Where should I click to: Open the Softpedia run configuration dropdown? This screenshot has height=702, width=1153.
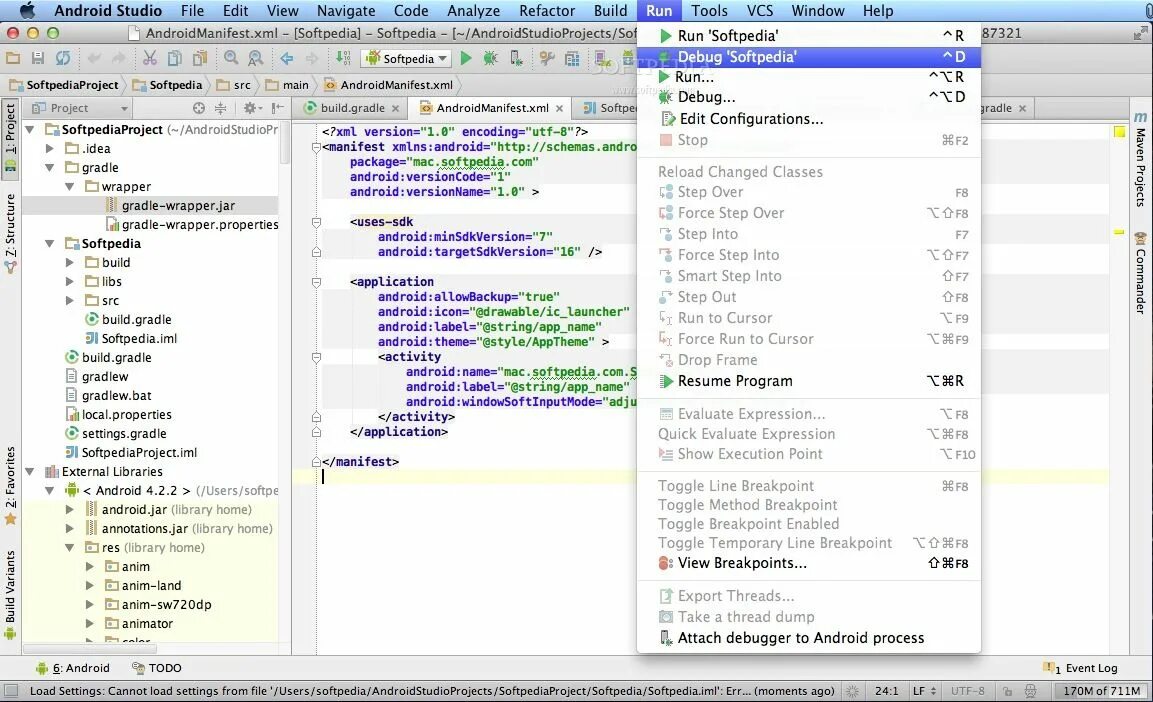[407, 58]
